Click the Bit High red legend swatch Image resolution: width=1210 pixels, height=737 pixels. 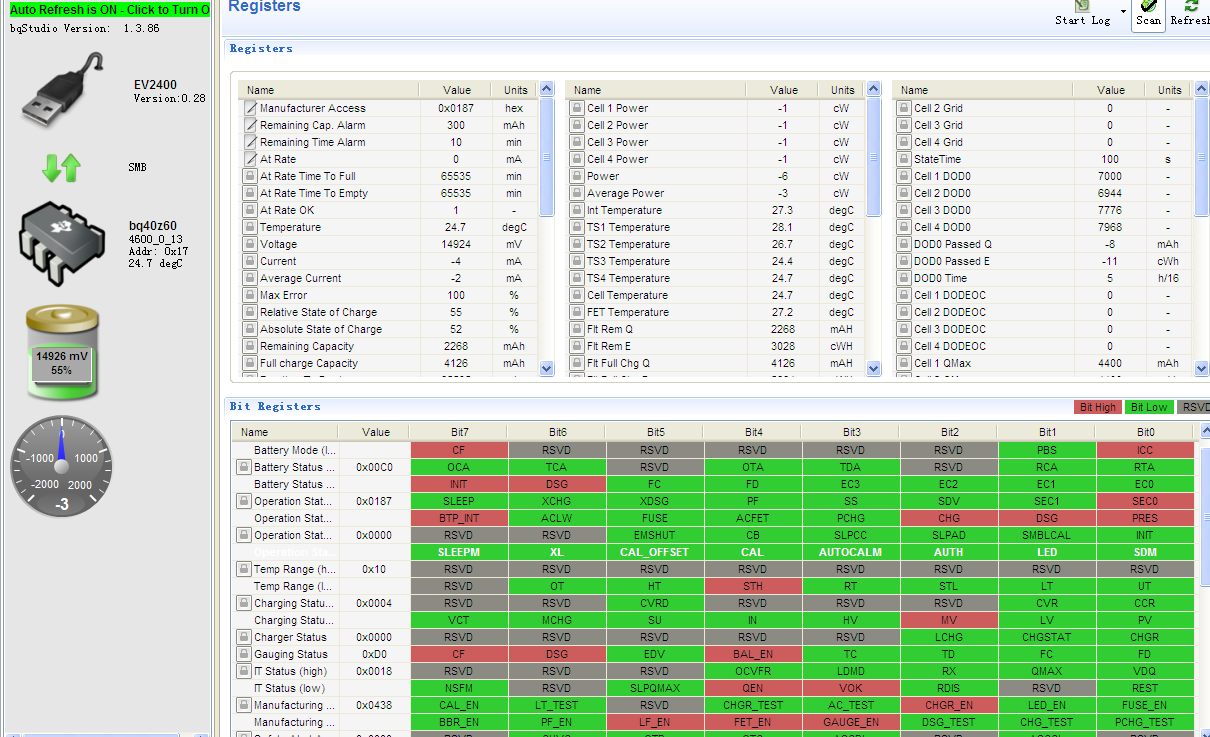[x=1098, y=407]
